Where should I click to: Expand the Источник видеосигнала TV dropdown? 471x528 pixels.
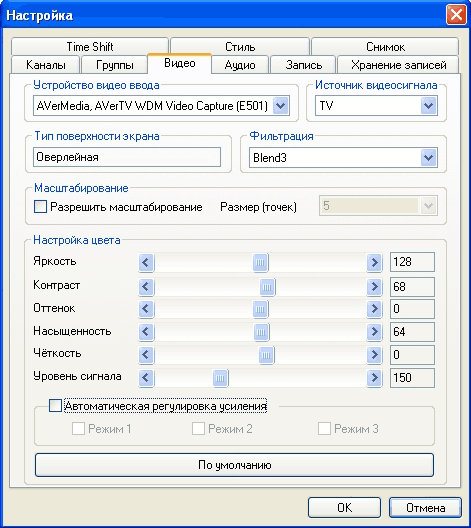(x=429, y=106)
